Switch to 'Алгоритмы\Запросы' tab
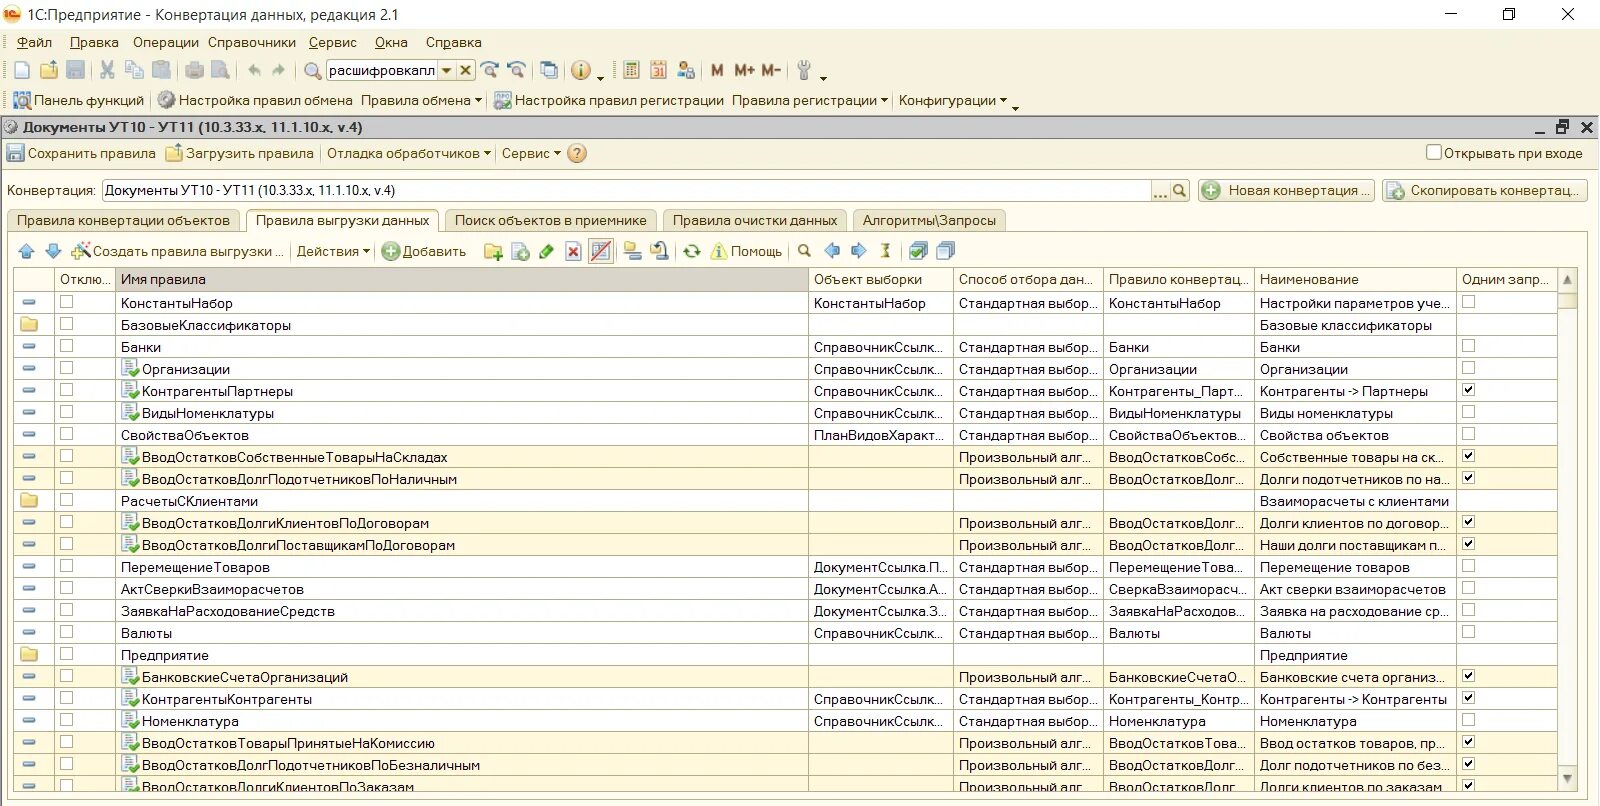The width and height of the screenshot is (1600, 806). tap(929, 220)
